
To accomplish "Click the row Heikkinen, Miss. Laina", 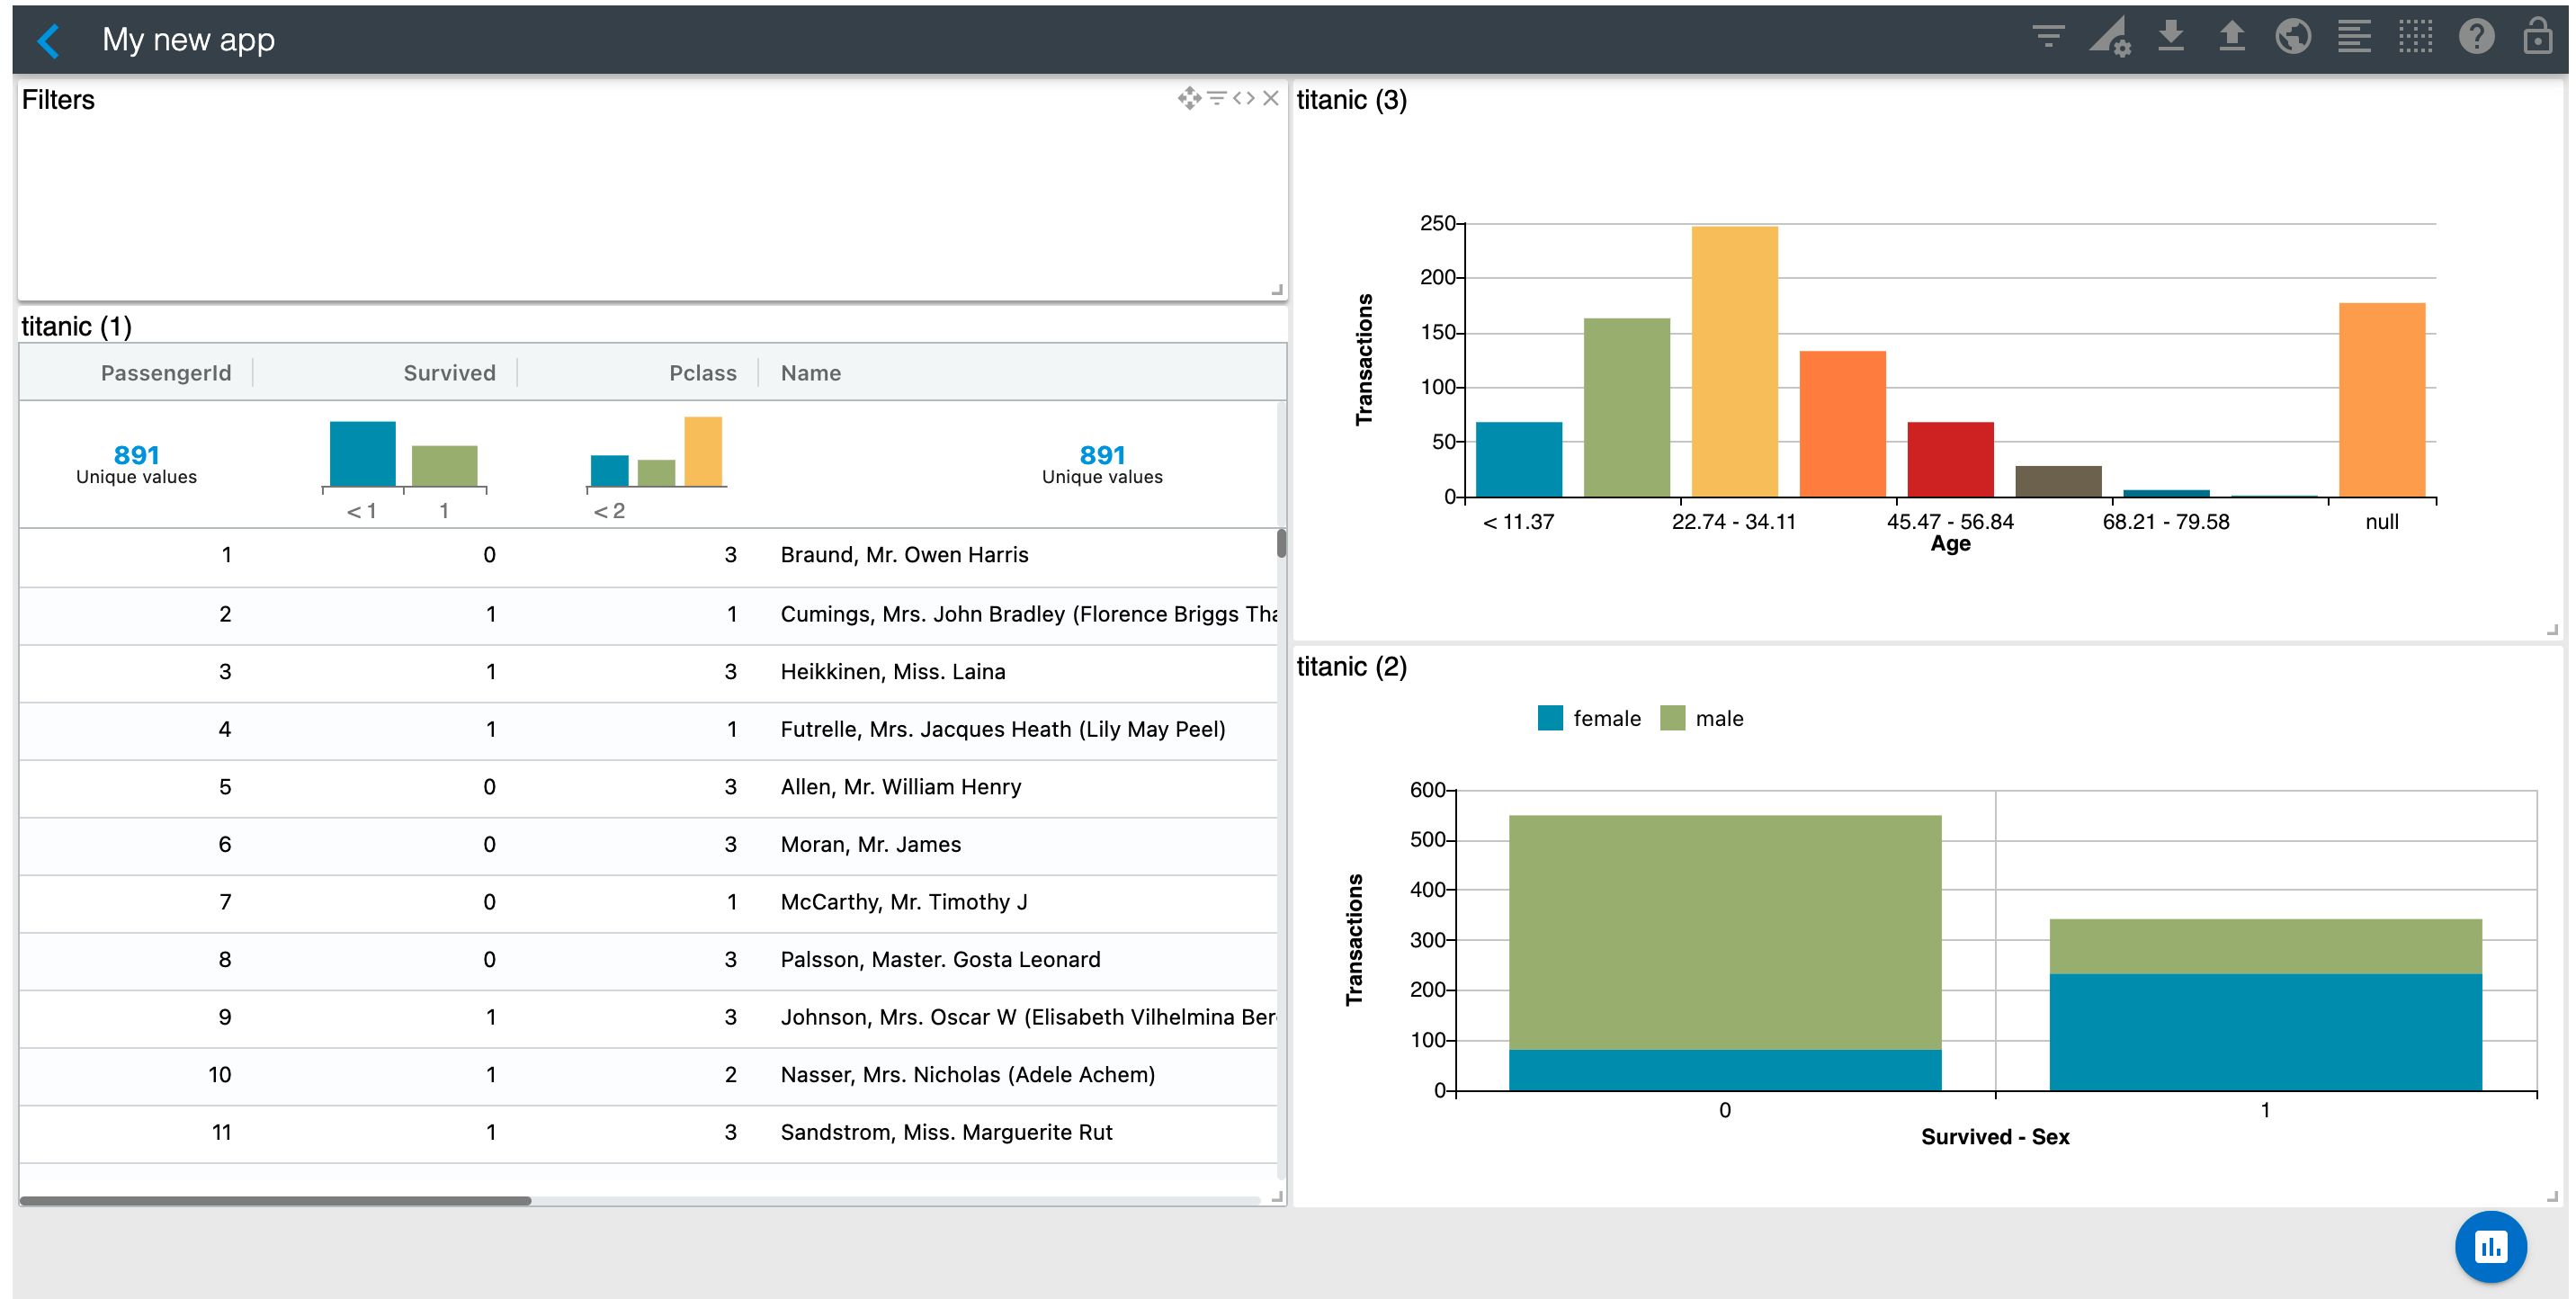I will pyautogui.click(x=892, y=672).
